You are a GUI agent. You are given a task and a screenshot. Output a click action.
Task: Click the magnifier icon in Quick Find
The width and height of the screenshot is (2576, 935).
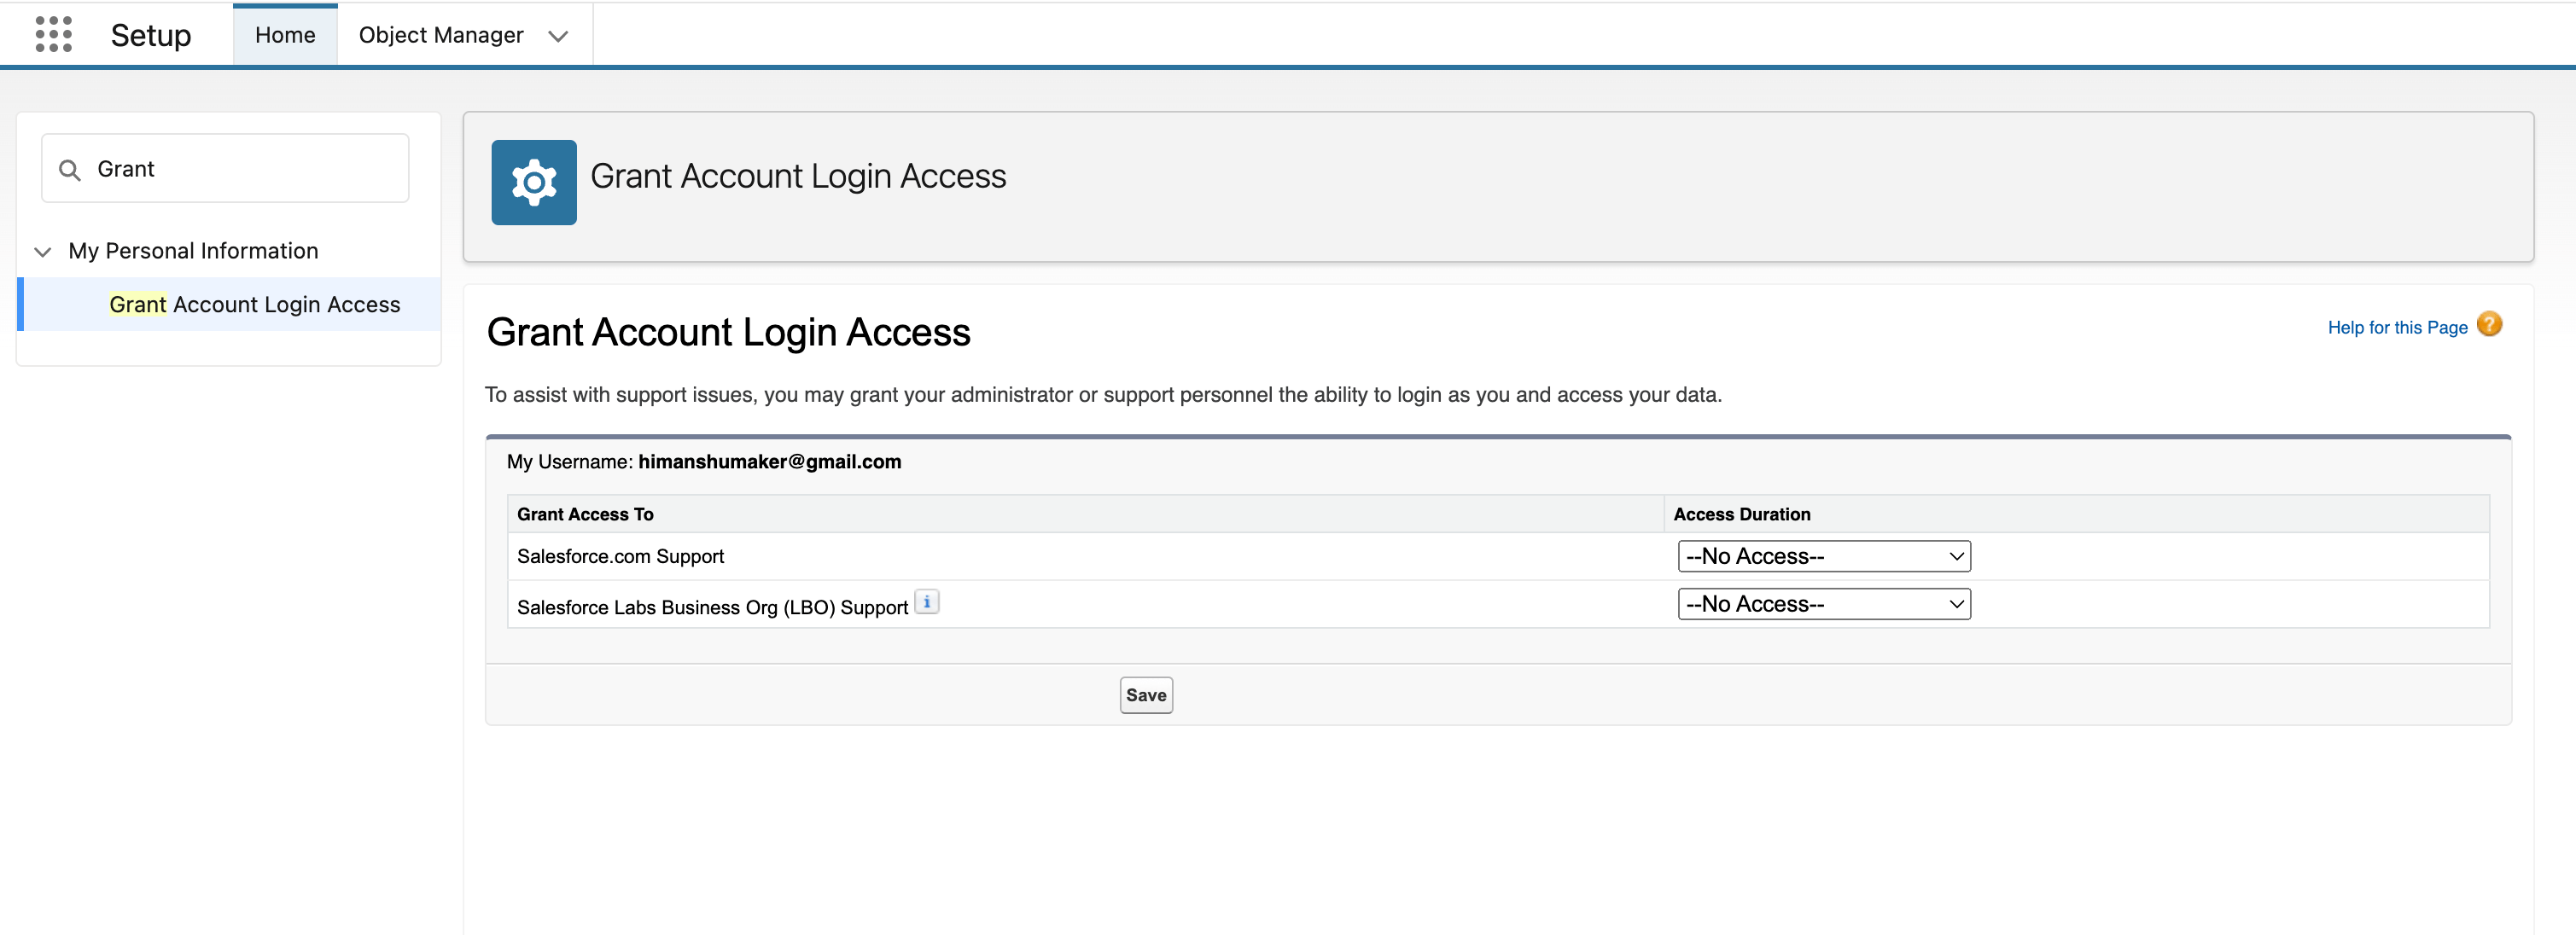pyautogui.click(x=69, y=170)
